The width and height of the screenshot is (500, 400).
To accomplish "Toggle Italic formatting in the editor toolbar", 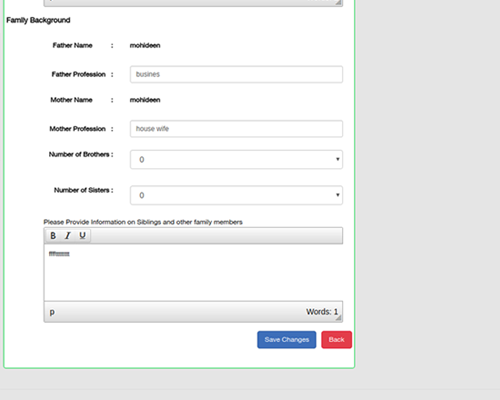I will 68,236.
